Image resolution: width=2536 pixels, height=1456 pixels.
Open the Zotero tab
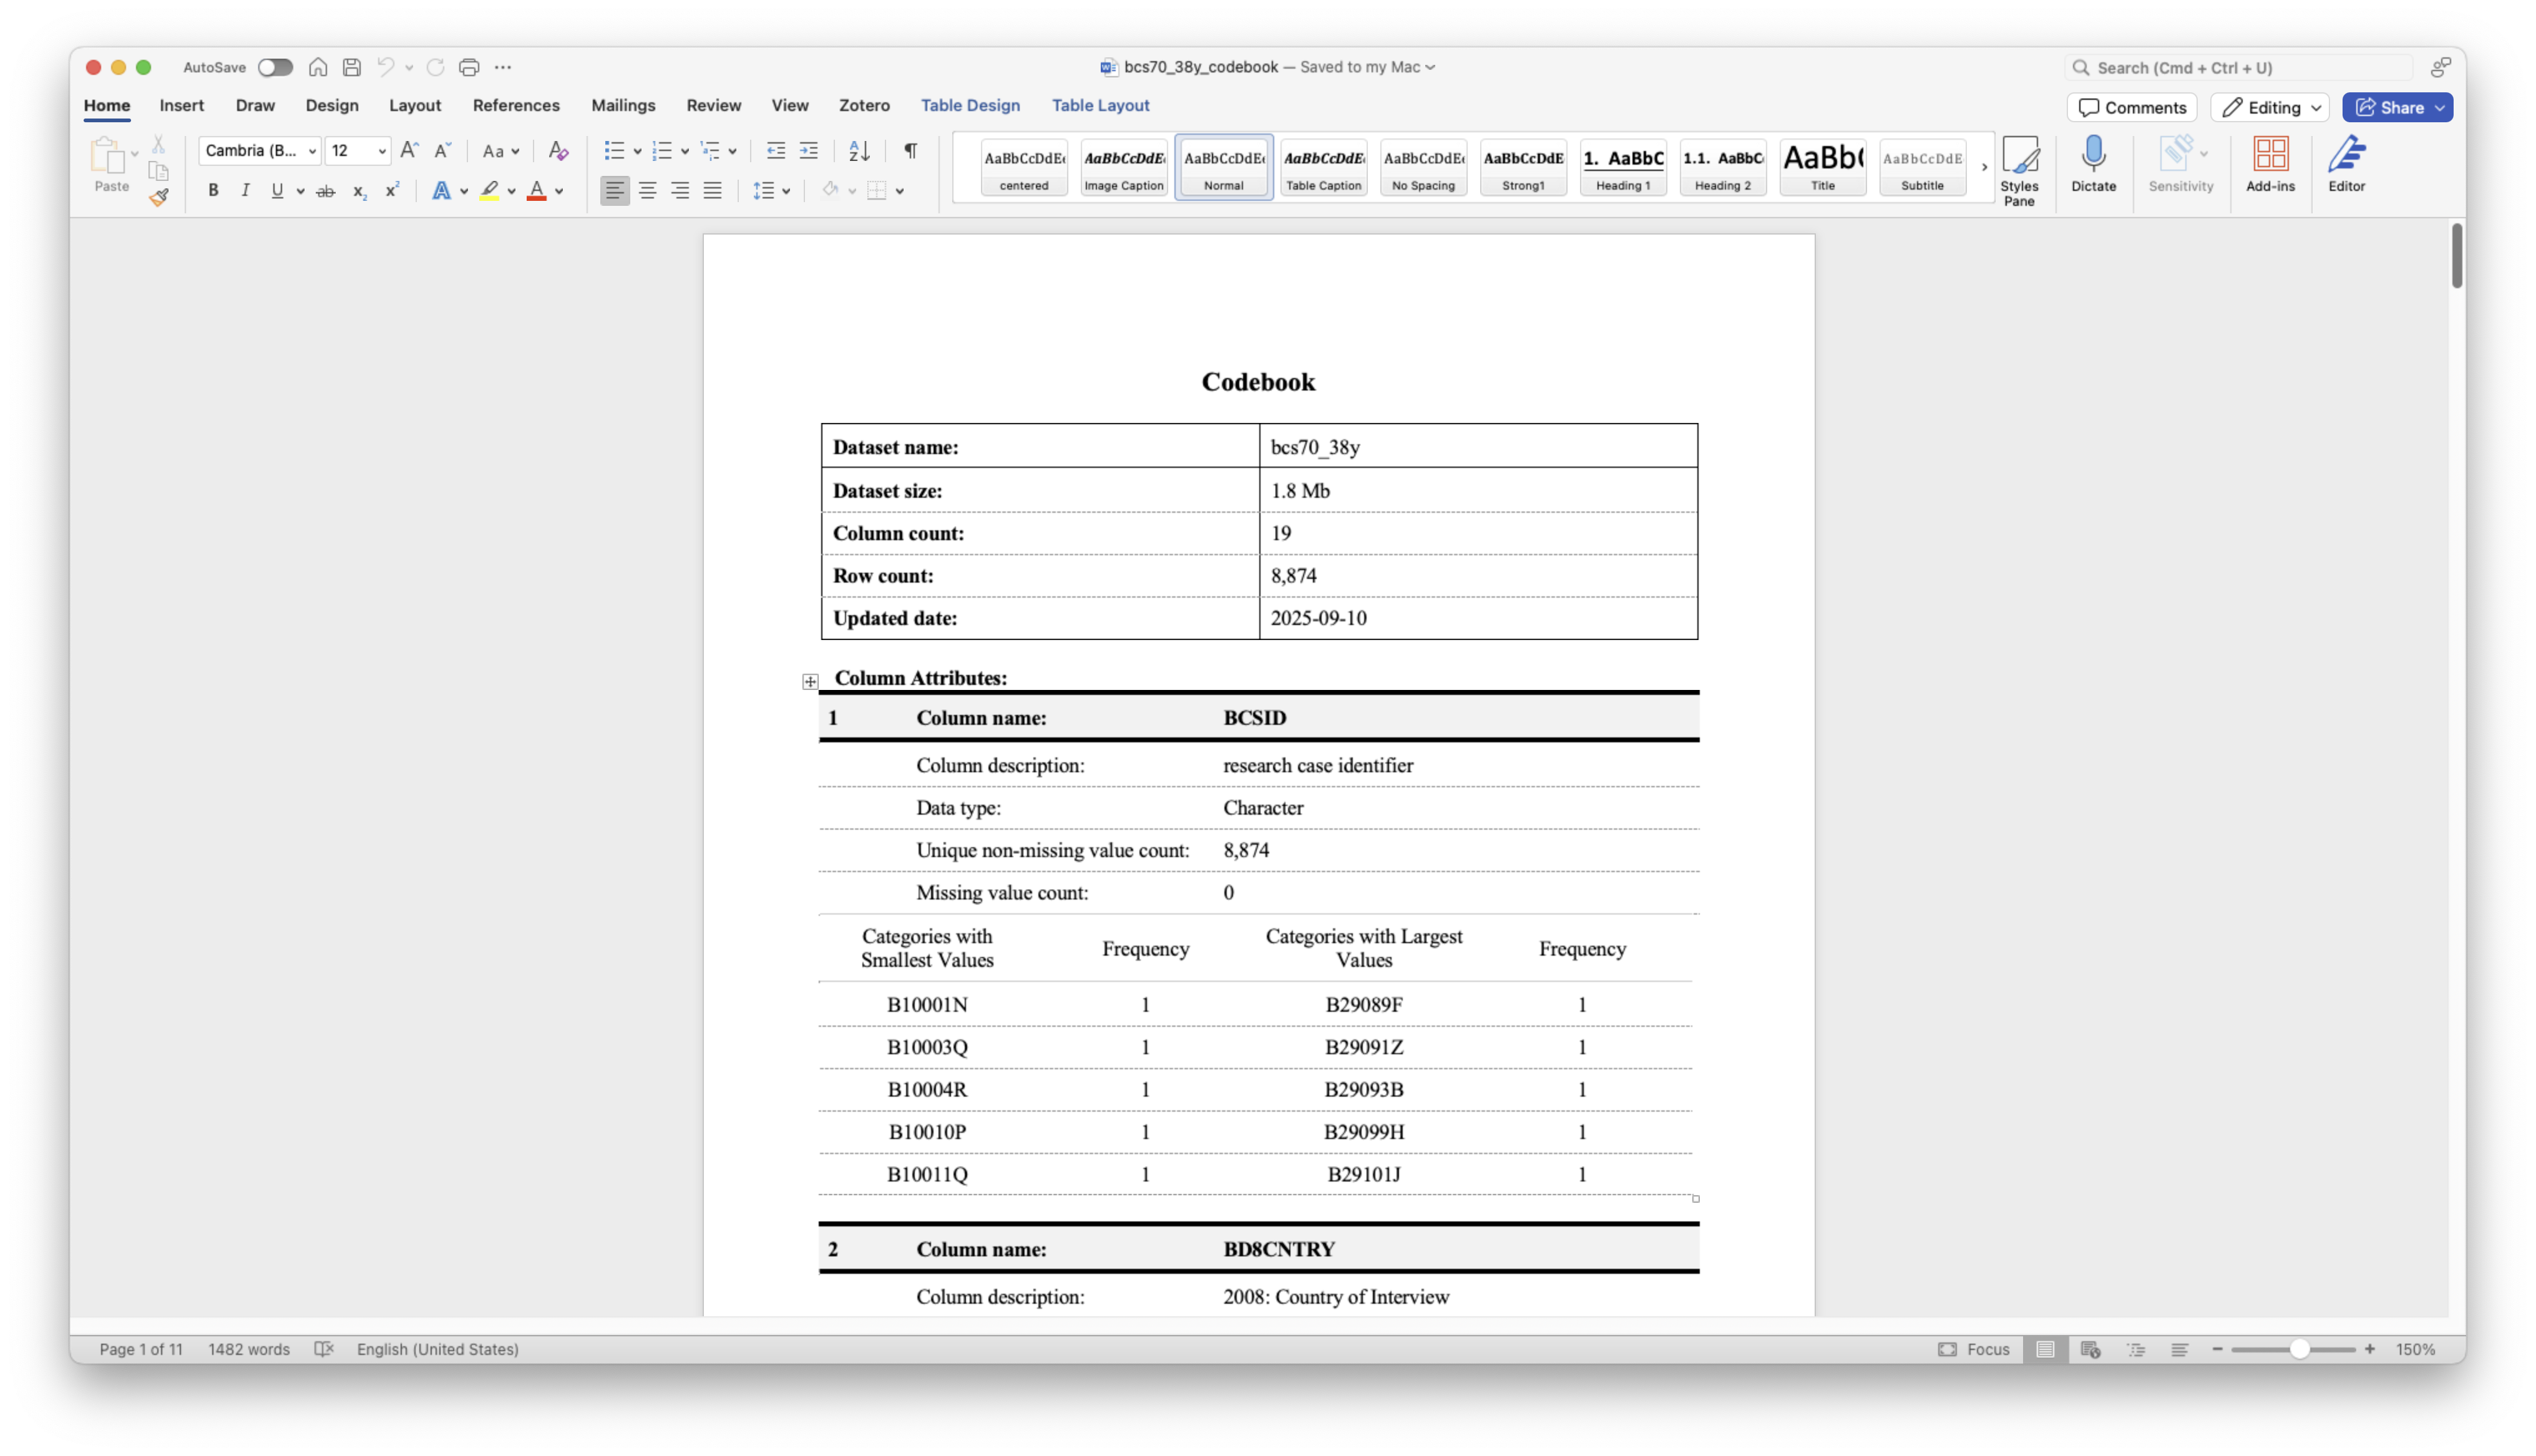point(864,105)
